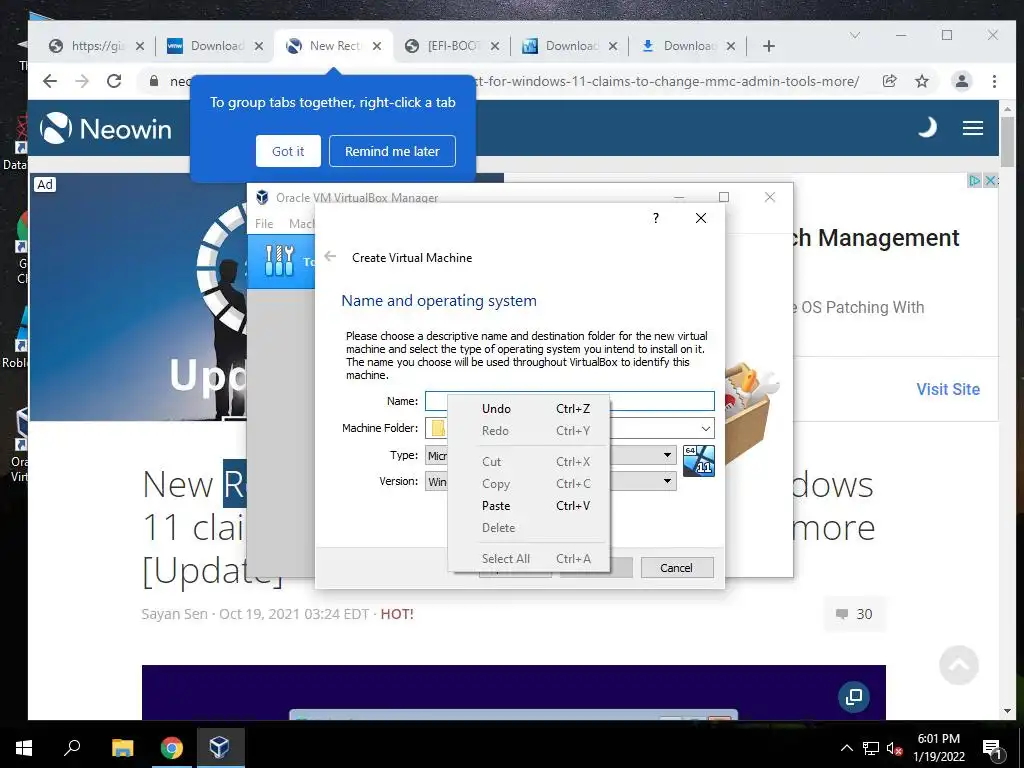
Task: Click the image expand gallery icon
Action: point(854,697)
